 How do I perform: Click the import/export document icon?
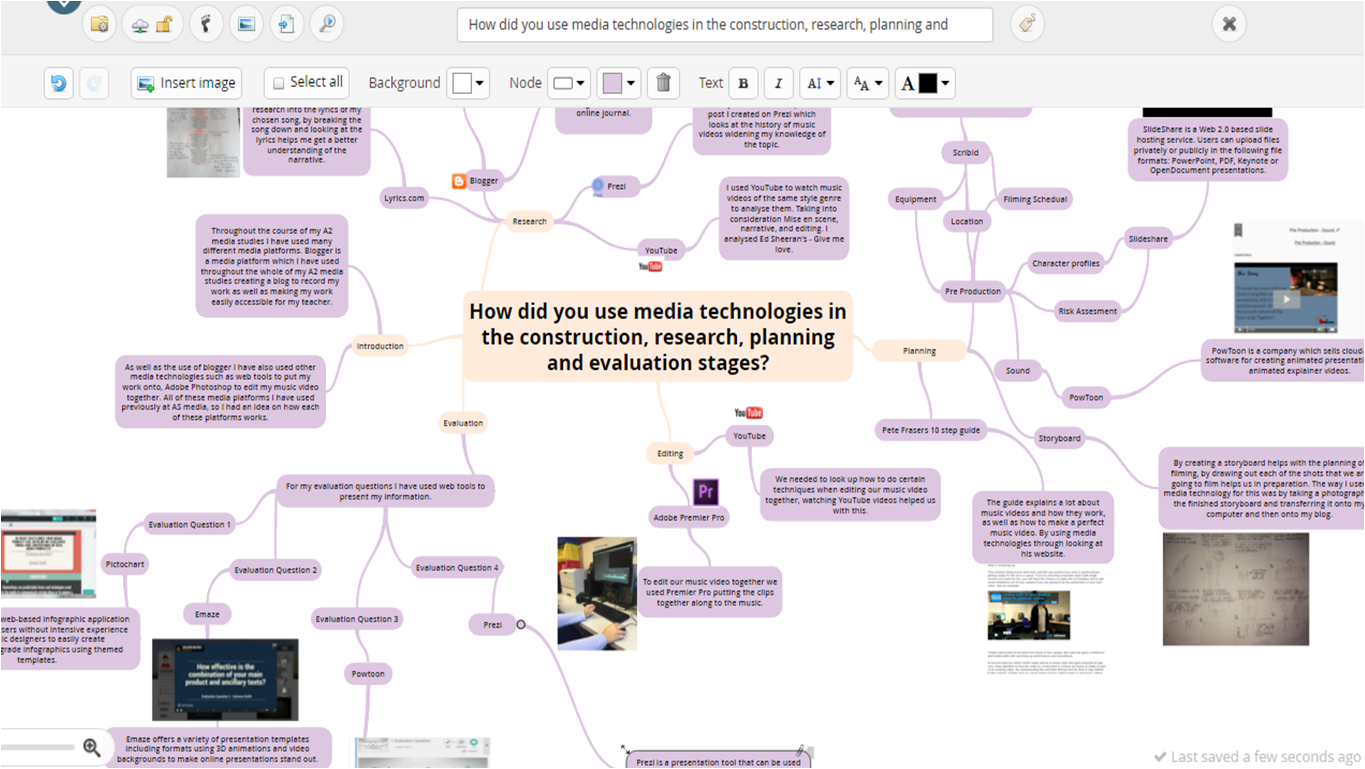click(x=286, y=24)
